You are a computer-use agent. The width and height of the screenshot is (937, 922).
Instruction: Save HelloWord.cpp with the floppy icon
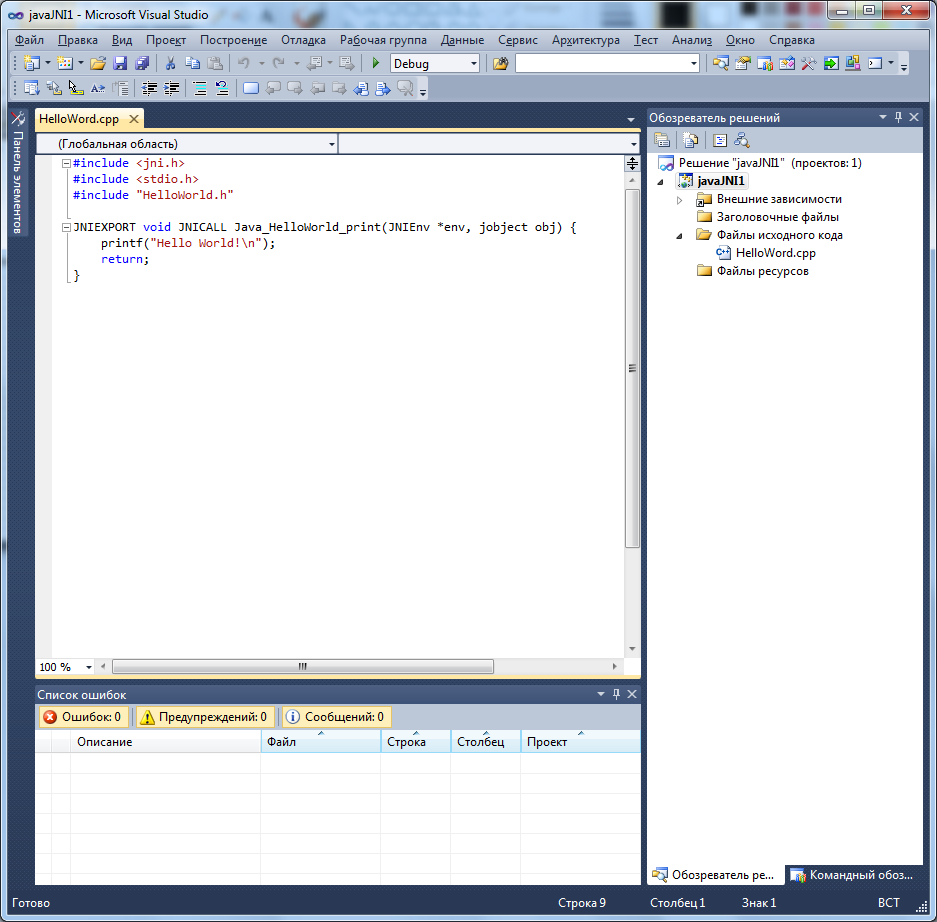pyautogui.click(x=120, y=63)
